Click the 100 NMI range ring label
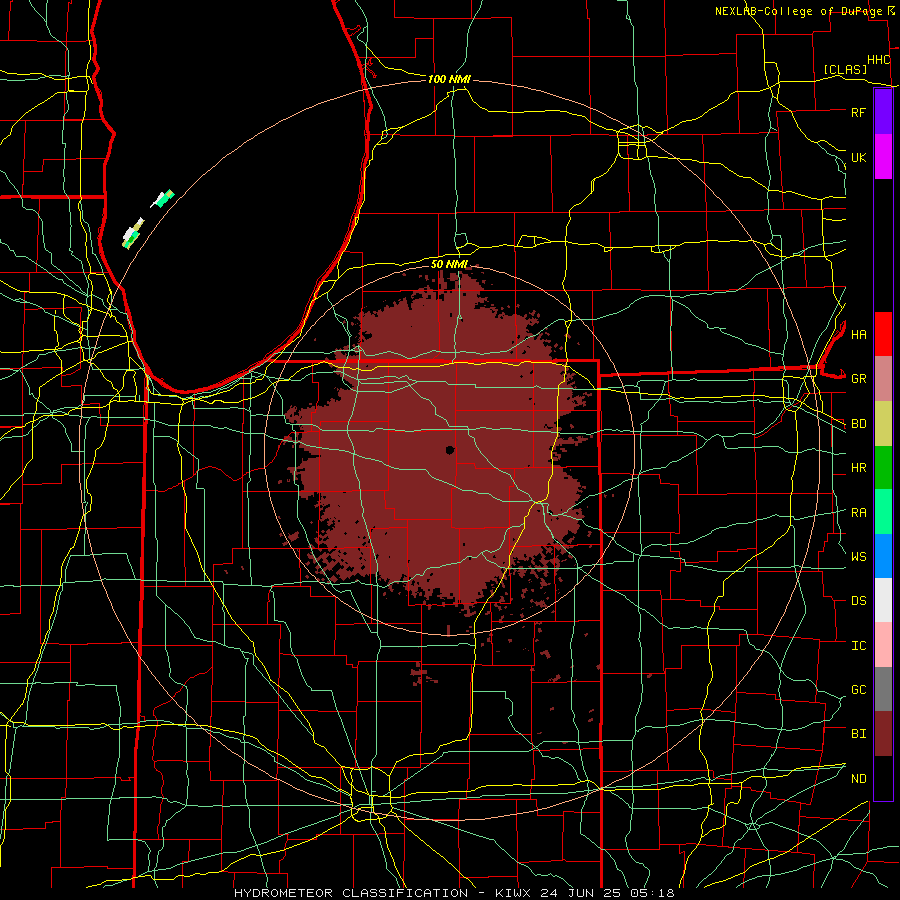 pos(449,79)
